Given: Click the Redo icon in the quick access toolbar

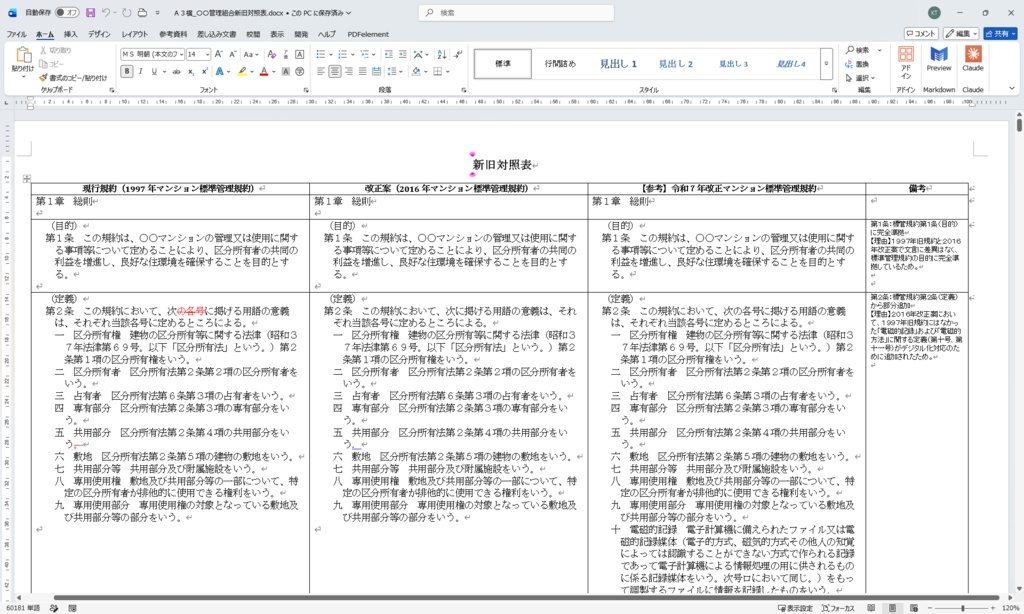Looking at the screenshot, I should (127, 12).
